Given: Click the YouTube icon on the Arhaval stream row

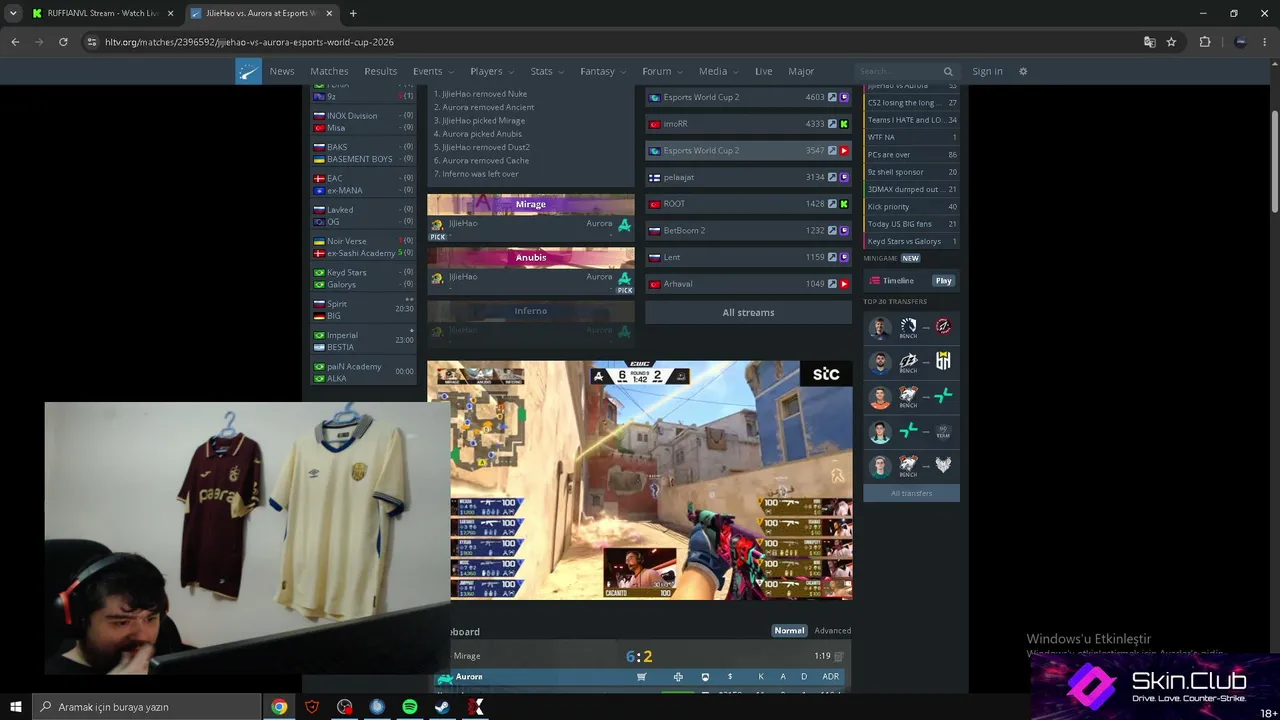Looking at the screenshot, I should (844, 284).
